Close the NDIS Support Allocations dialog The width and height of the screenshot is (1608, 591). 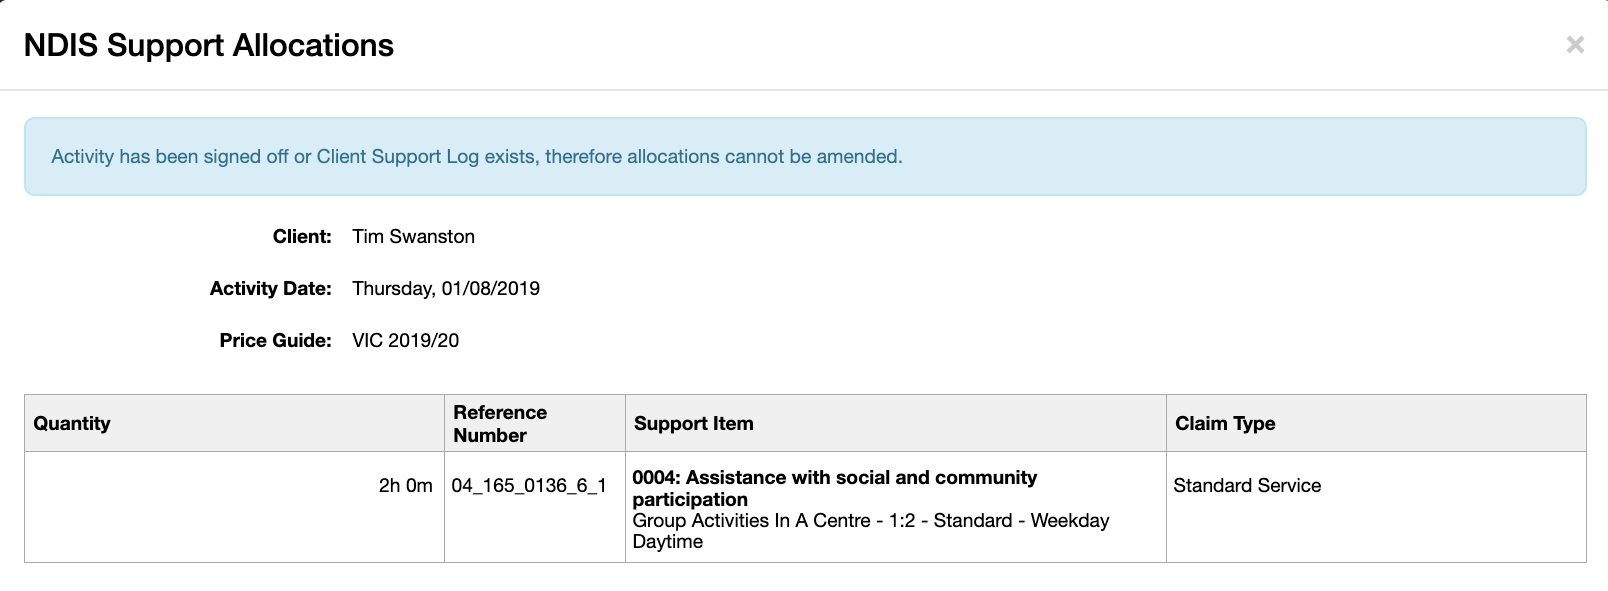click(x=1575, y=44)
